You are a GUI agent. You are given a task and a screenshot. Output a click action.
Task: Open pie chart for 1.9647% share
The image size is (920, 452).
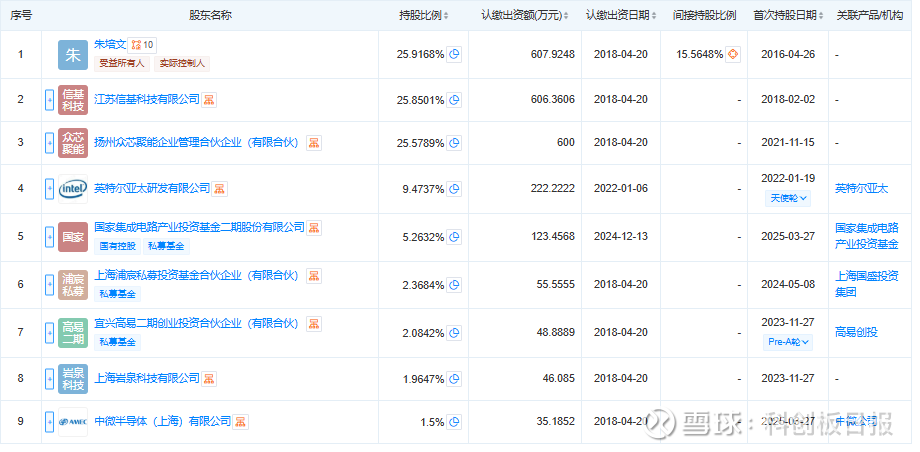[454, 379]
